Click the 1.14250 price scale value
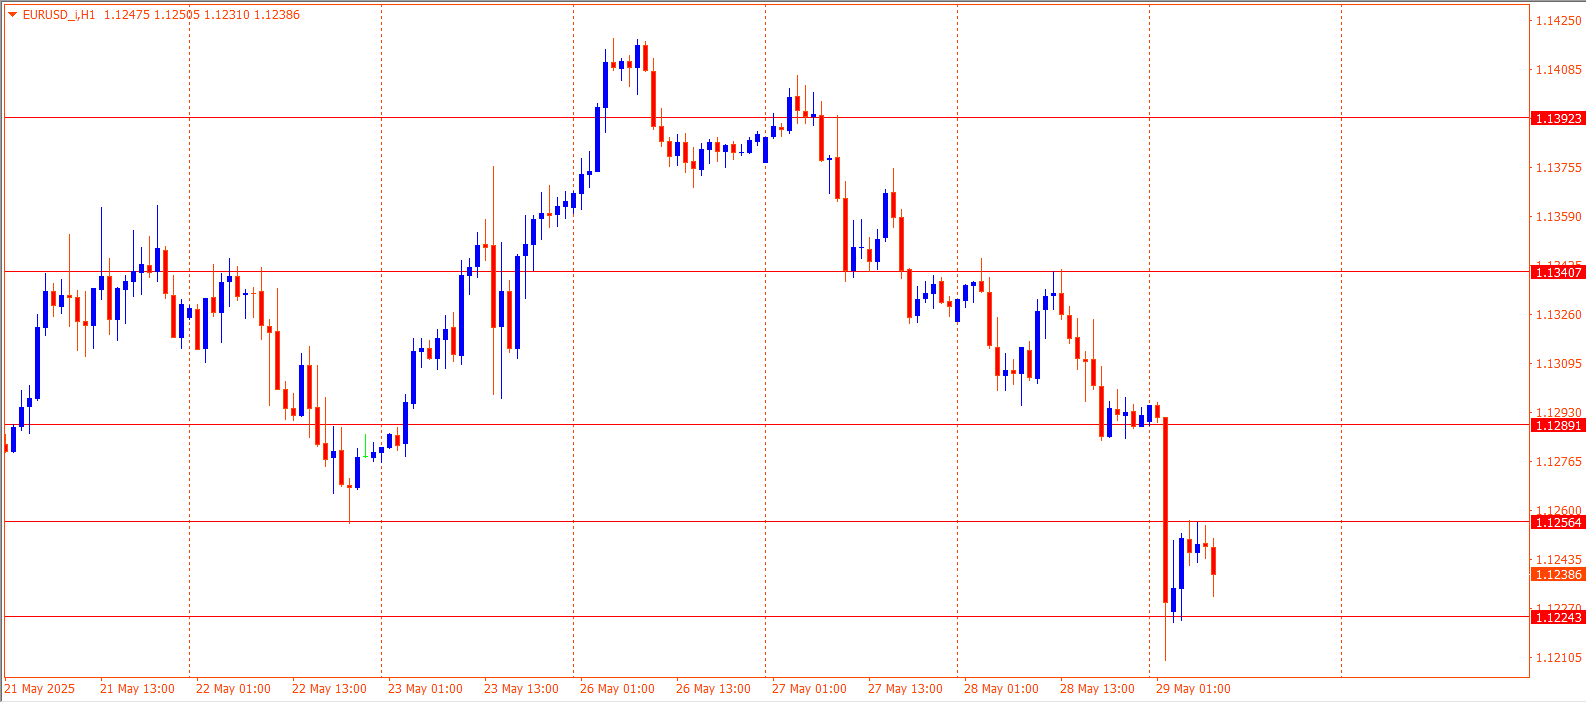 click(x=1559, y=21)
